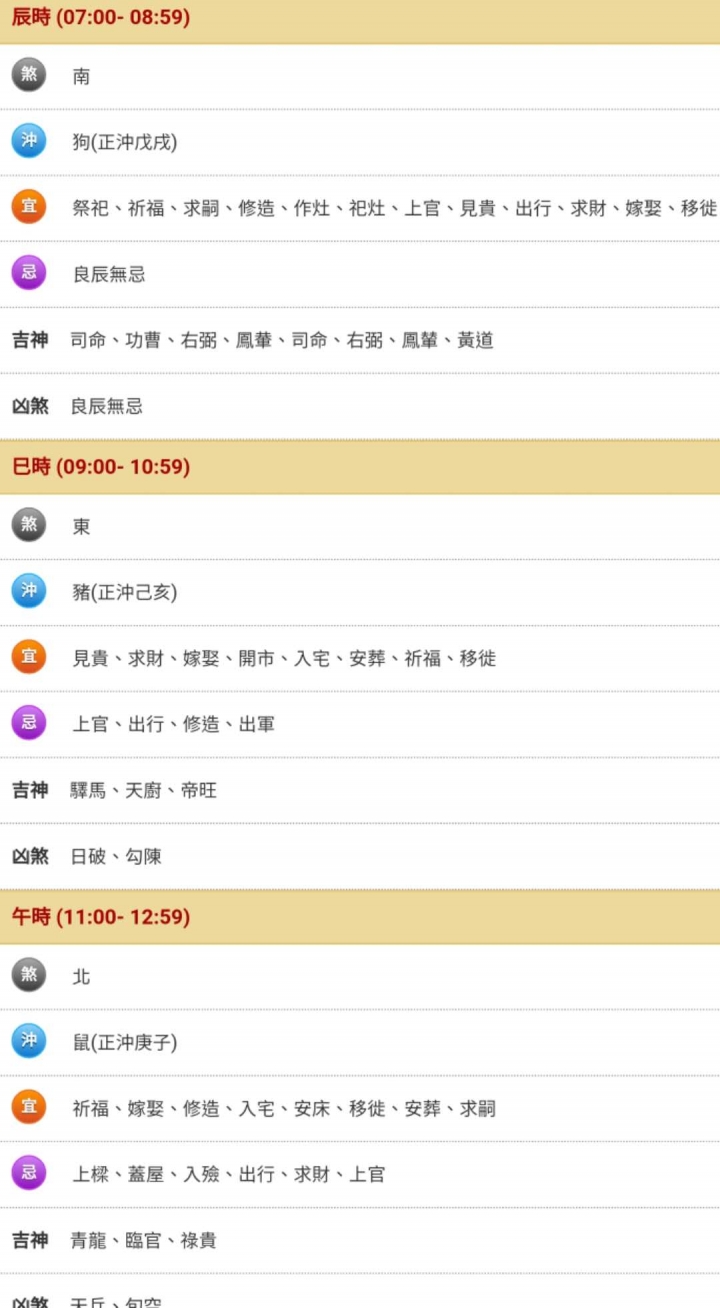Select the orange 宜 icon in 午時 section
720x1308 pixels.
point(29,1107)
